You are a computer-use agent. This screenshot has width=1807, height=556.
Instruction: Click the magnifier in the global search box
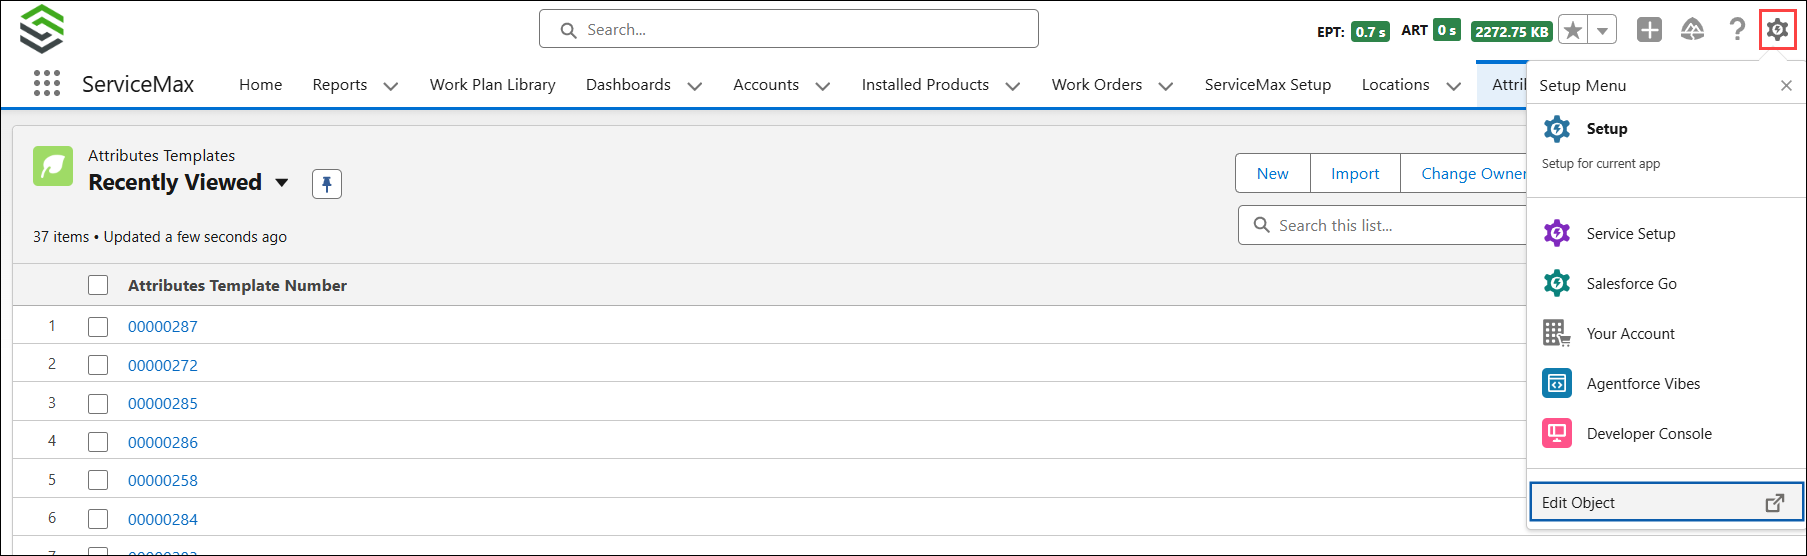coord(569,30)
